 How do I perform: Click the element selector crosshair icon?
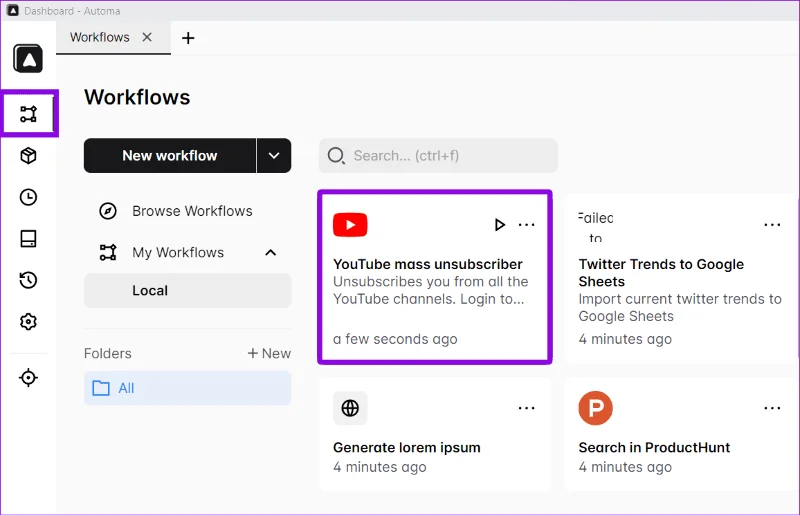tap(28, 378)
